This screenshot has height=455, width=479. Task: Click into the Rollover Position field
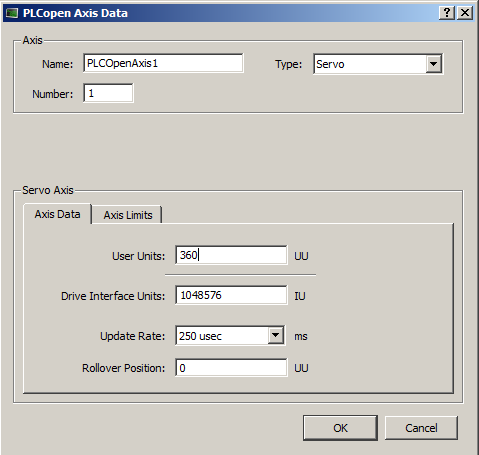231,368
